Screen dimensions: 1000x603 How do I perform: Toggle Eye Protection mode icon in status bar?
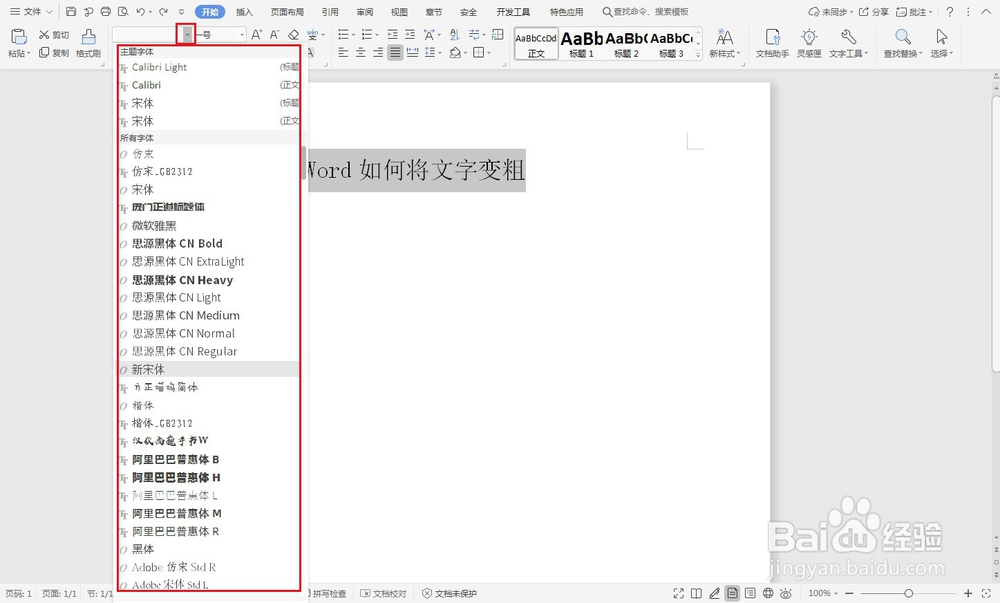coord(786,593)
